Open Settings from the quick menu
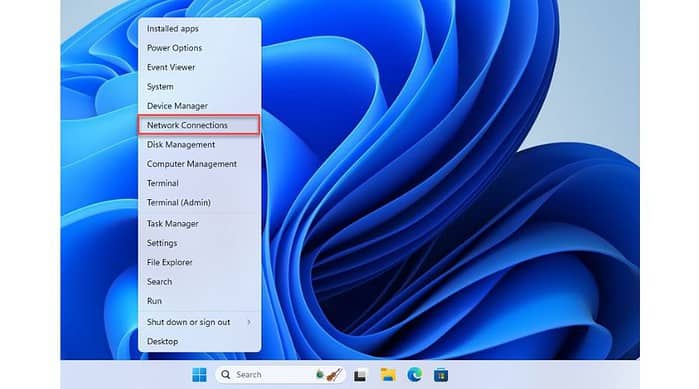699x389 pixels. pyautogui.click(x=199, y=243)
